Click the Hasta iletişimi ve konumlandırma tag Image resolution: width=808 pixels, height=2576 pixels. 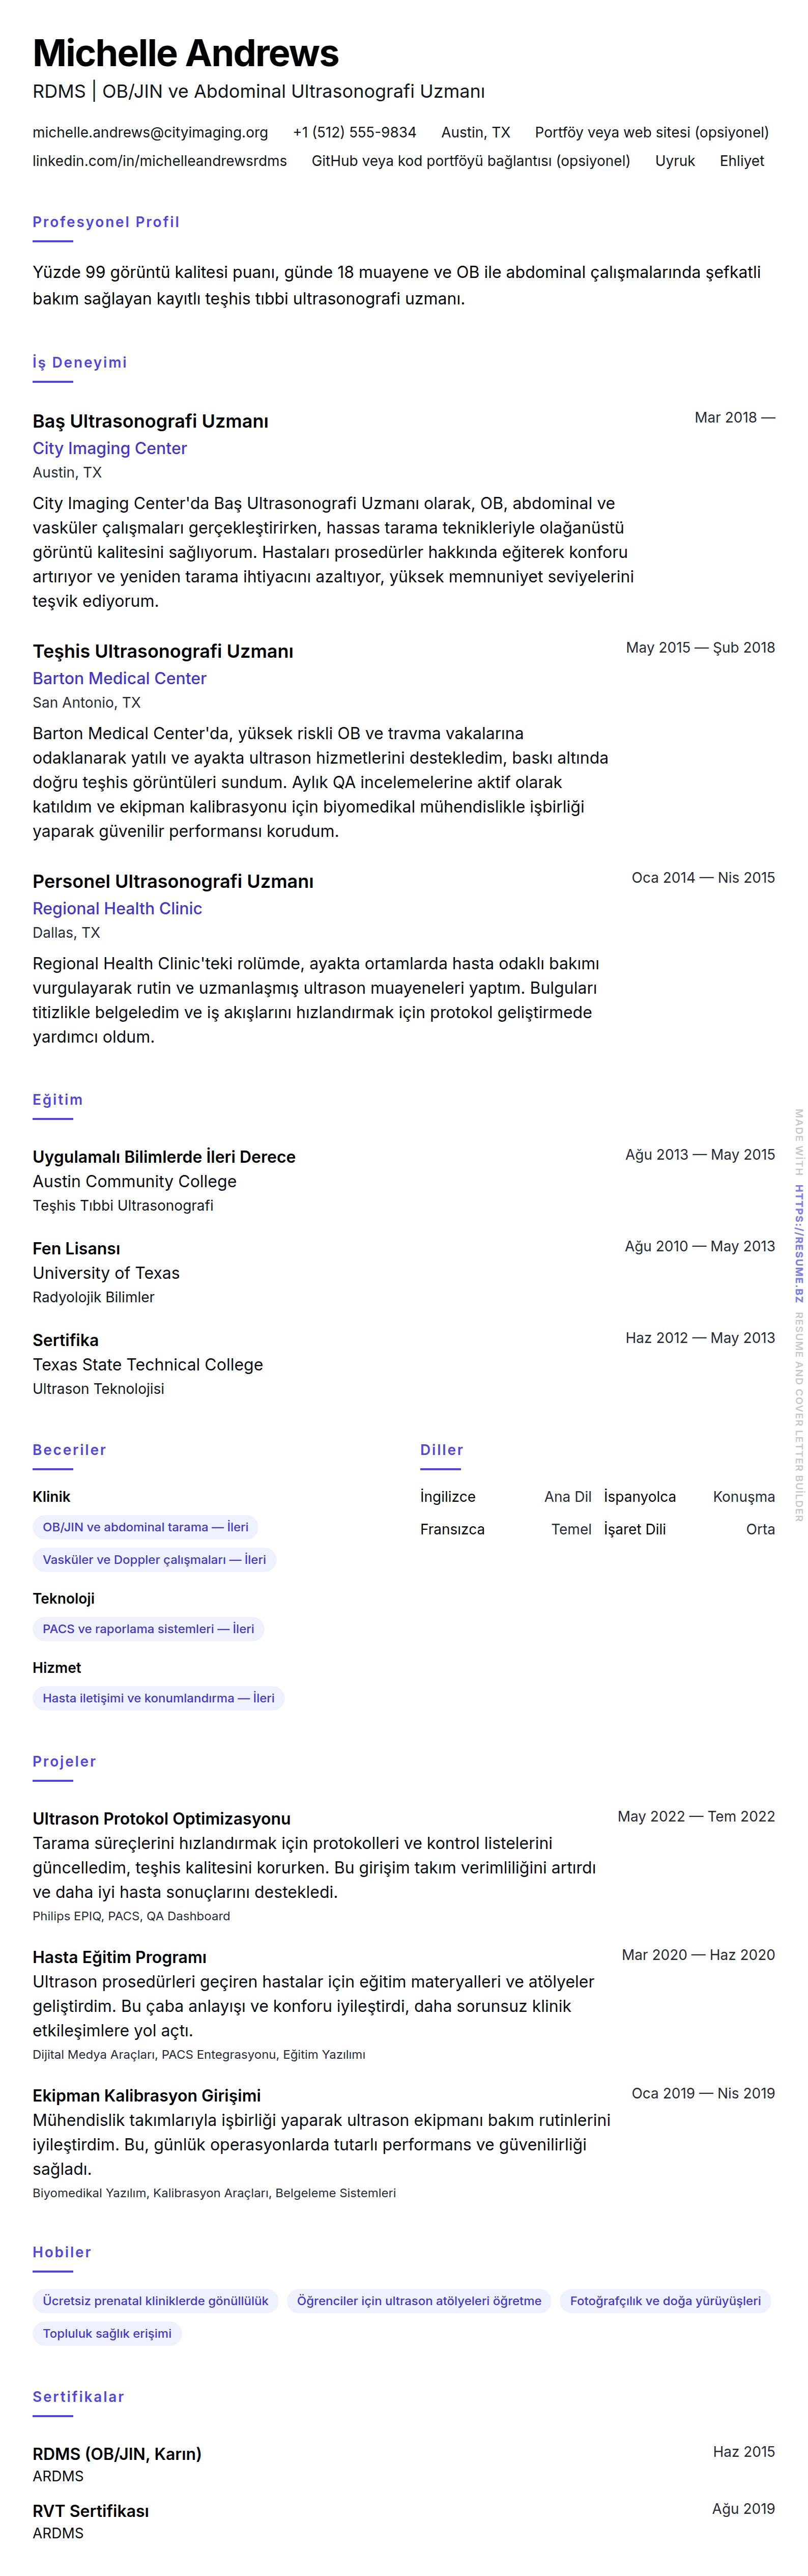point(158,1697)
